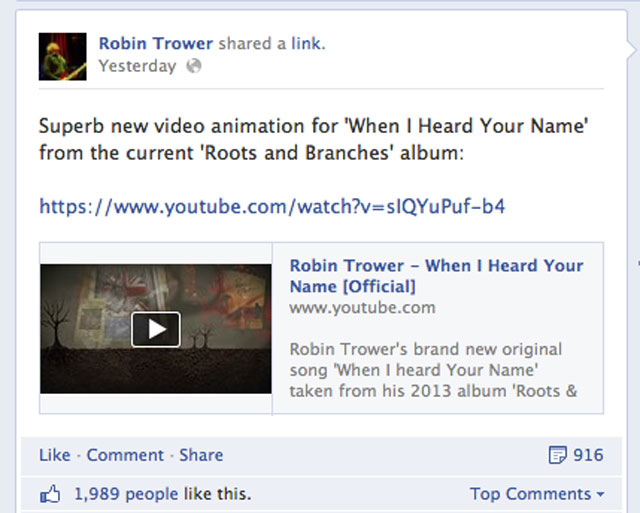
Task: Play the embedded video
Action: [156, 329]
